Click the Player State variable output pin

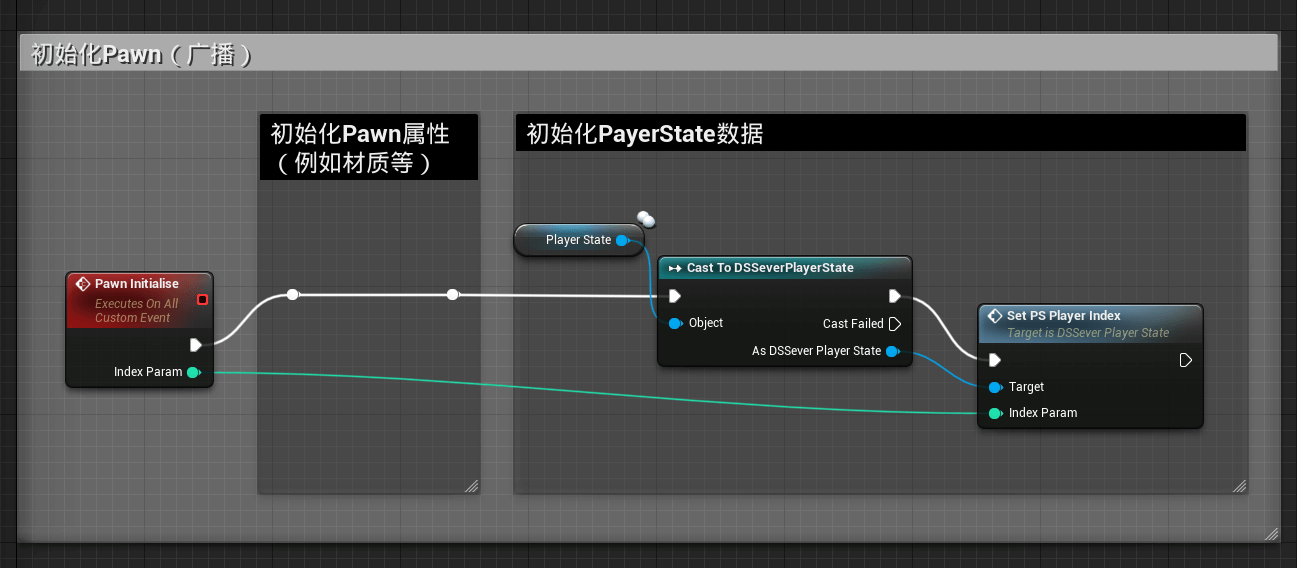point(622,240)
